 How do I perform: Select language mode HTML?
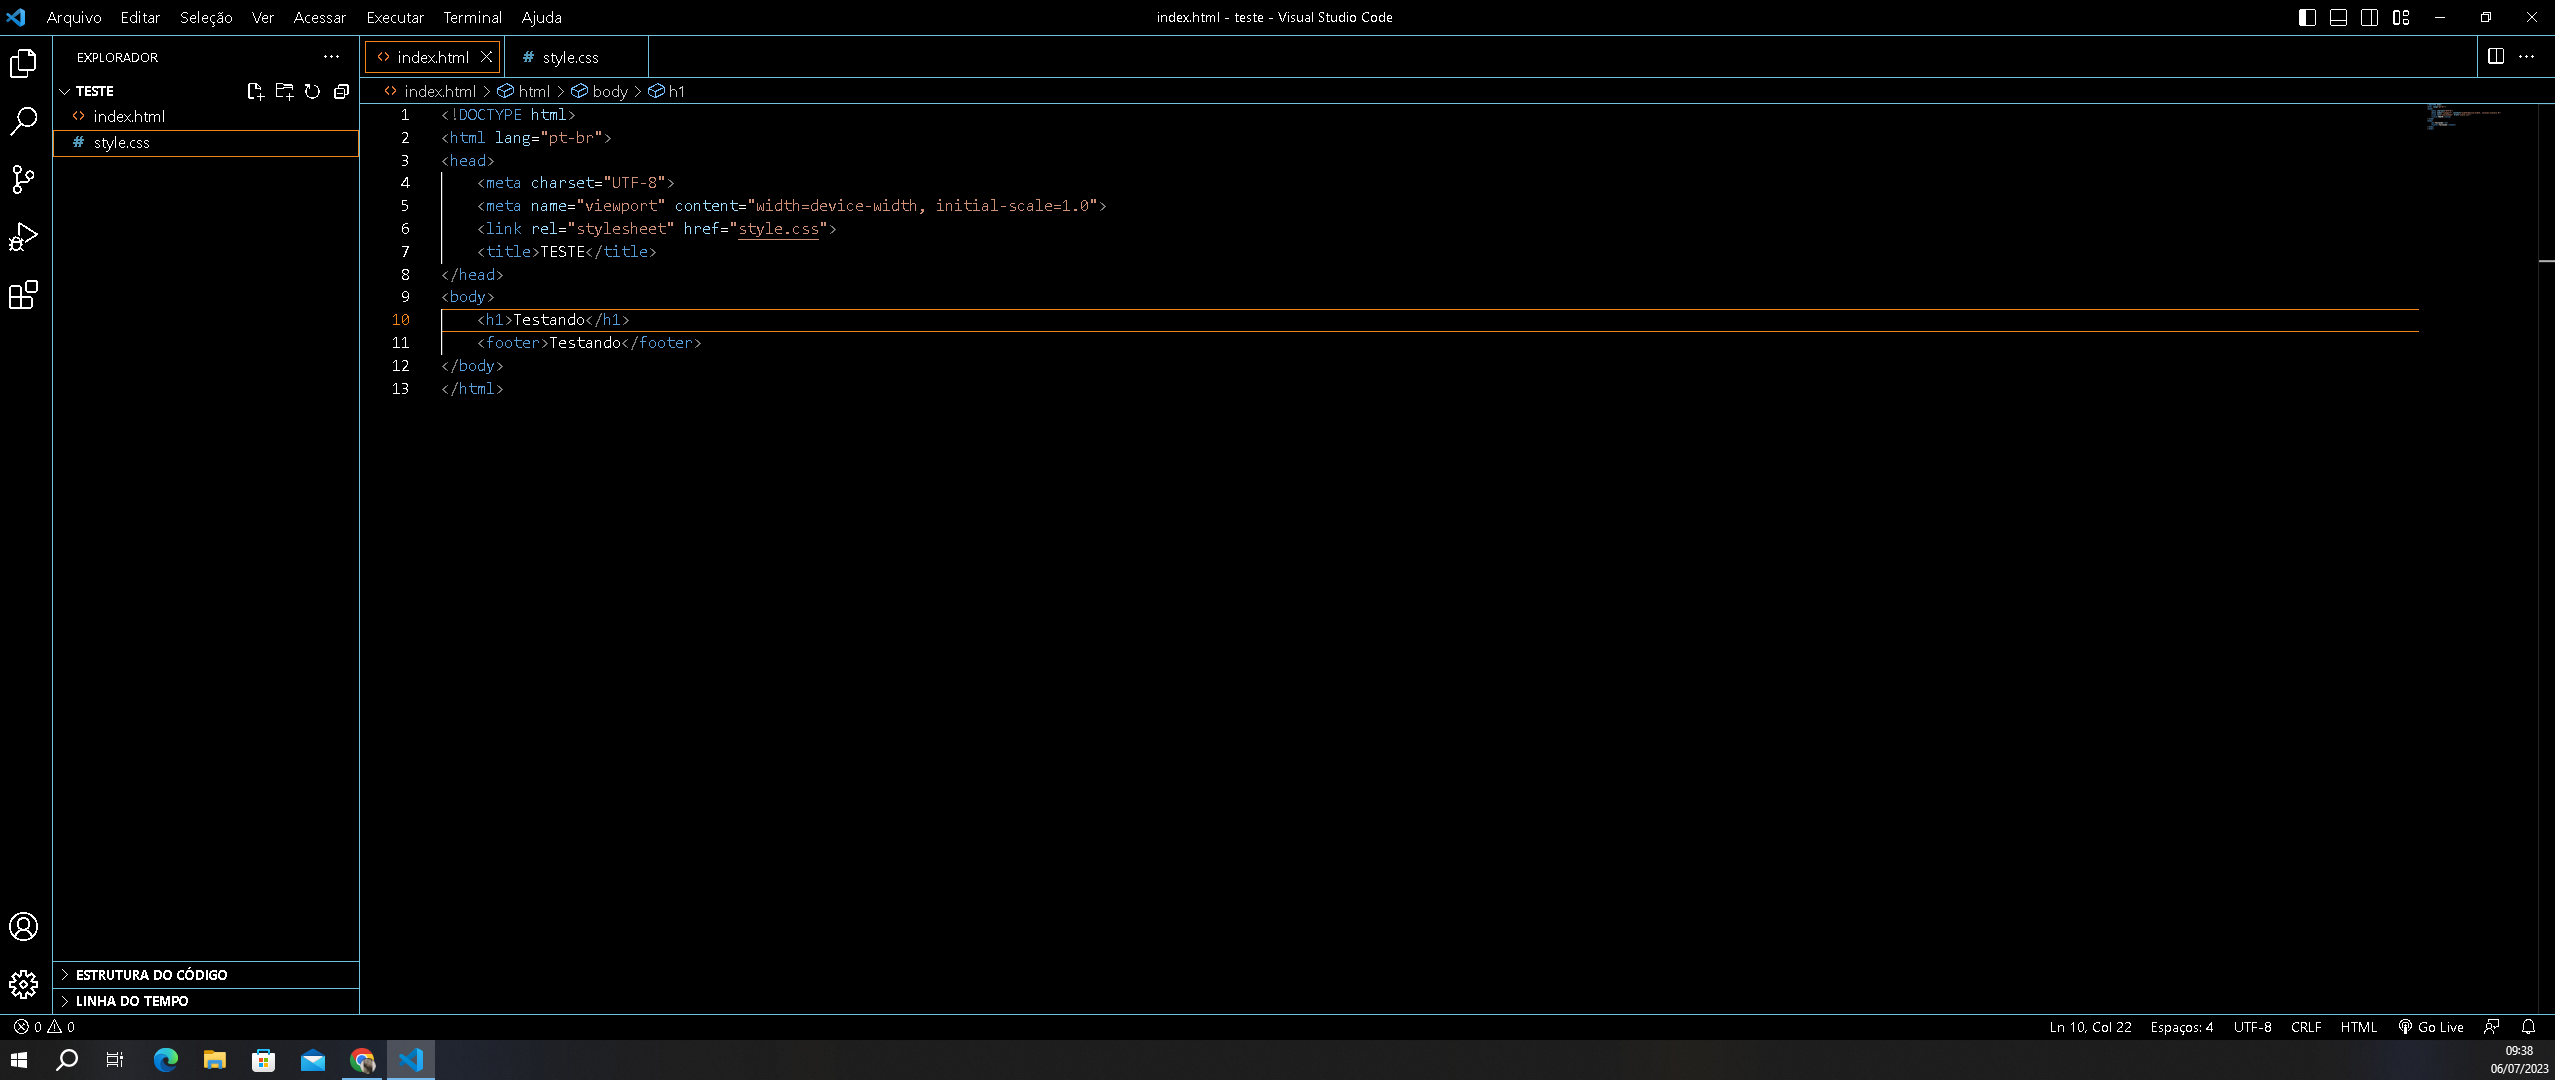coord(2358,1027)
